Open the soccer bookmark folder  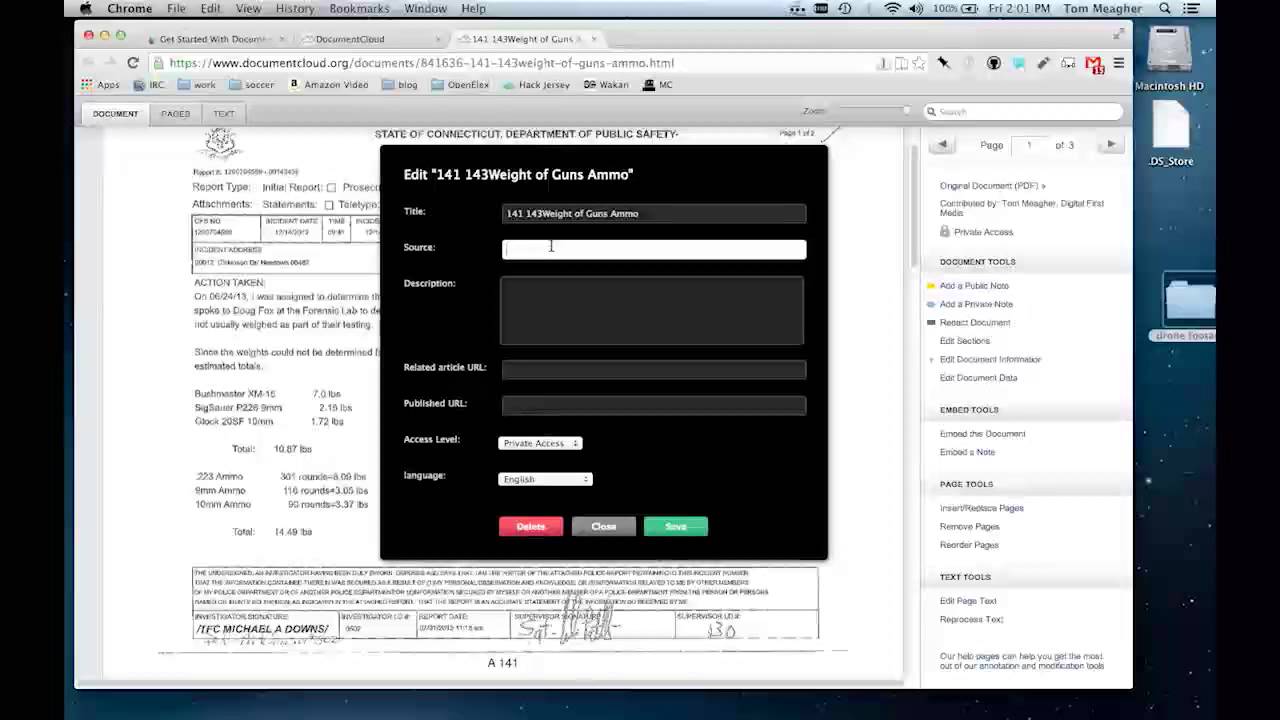[x=251, y=85]
